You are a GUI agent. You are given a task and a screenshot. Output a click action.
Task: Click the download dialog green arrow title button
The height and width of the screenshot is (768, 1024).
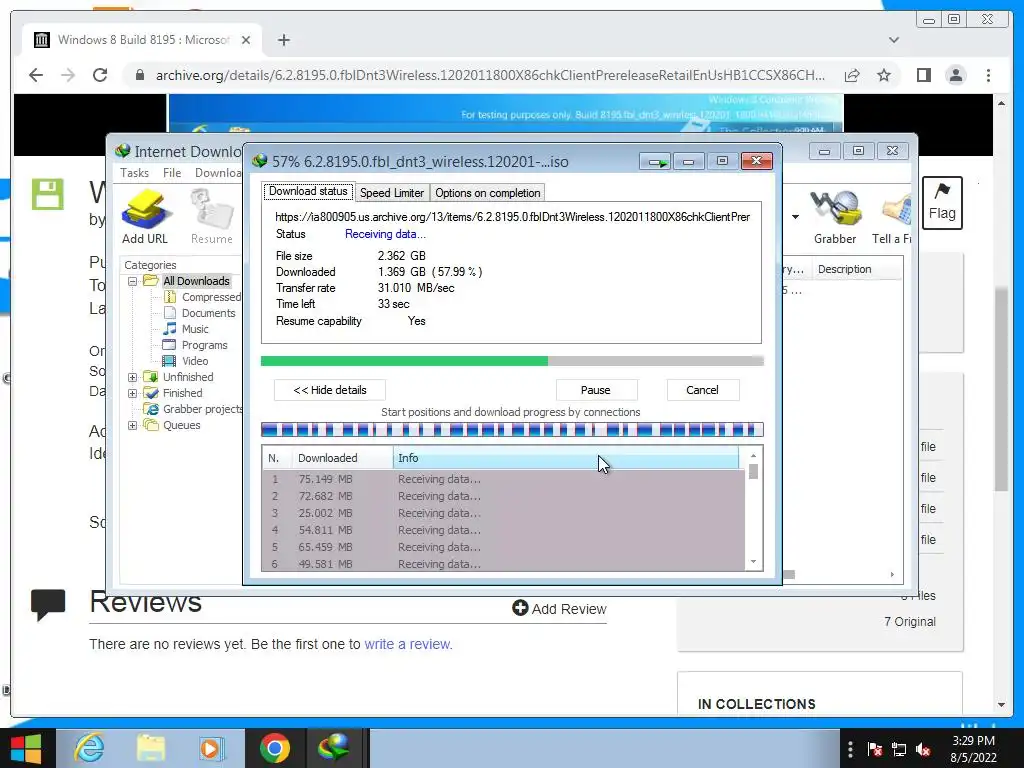pyautogui.click(x=655, y=161)
